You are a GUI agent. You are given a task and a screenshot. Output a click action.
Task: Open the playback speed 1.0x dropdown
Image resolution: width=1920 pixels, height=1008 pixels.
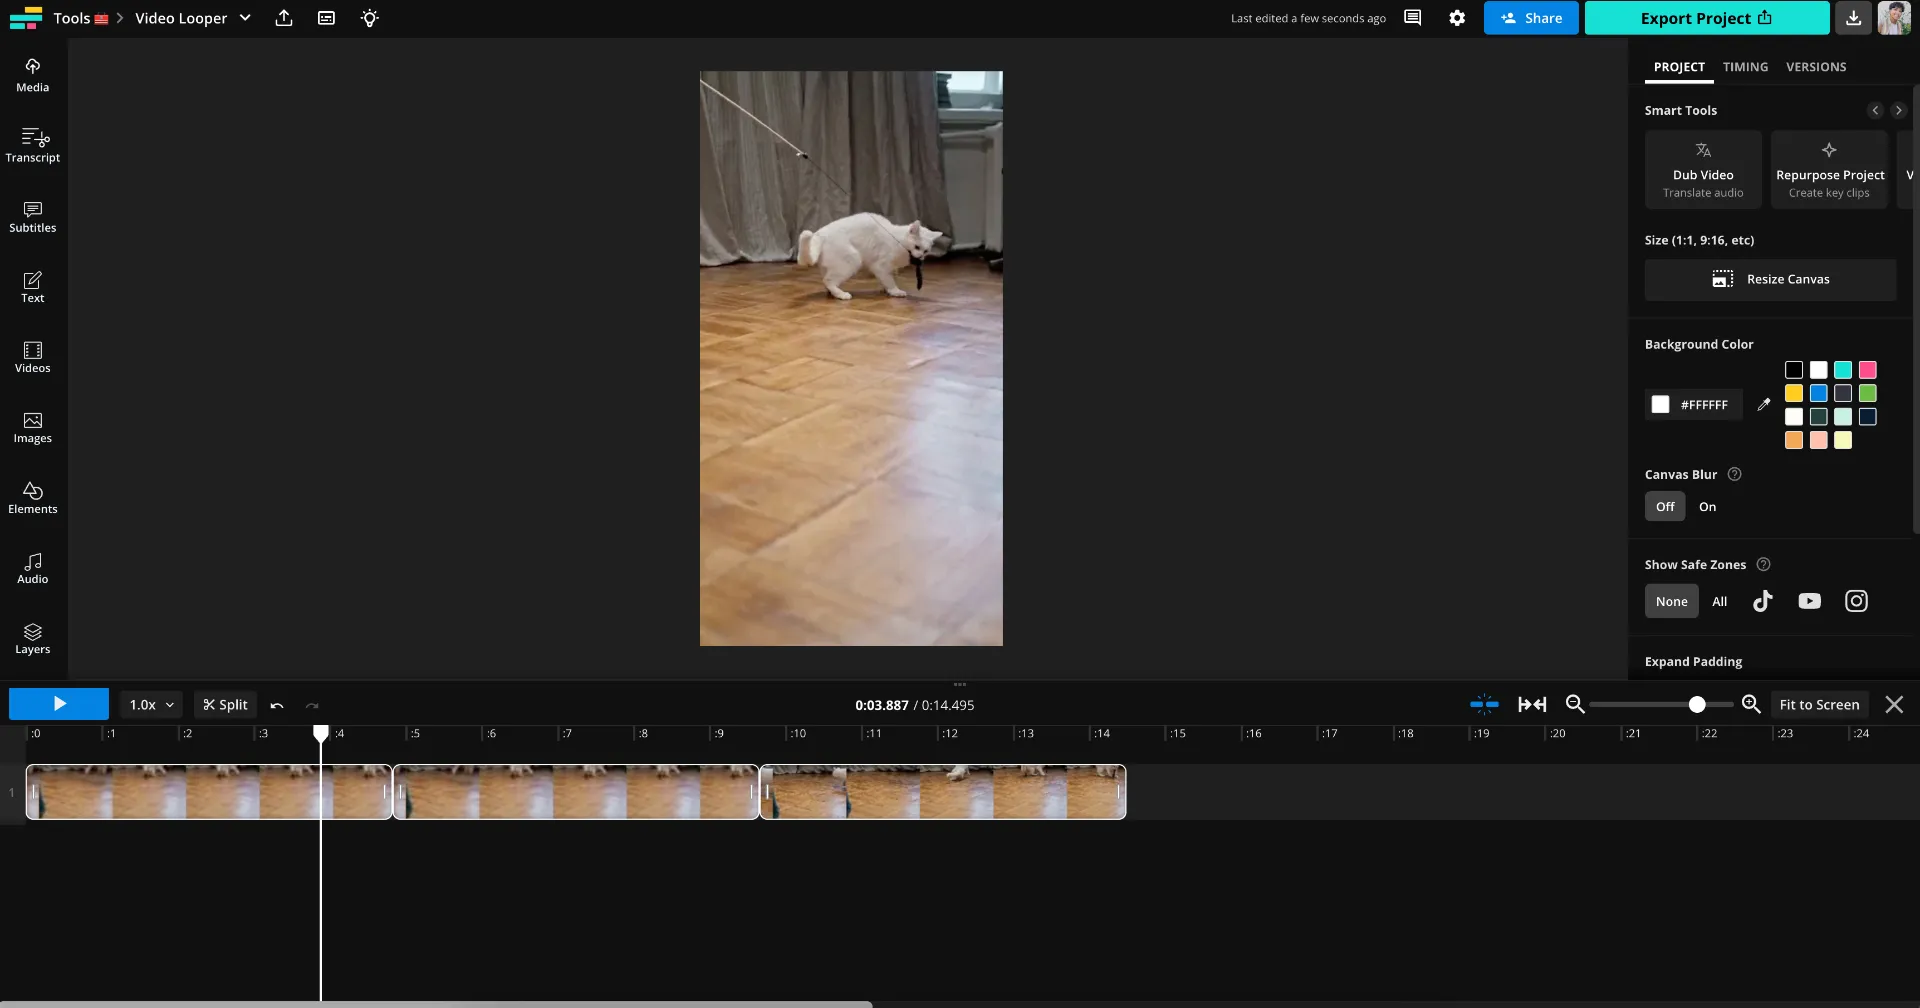point(150,704)
